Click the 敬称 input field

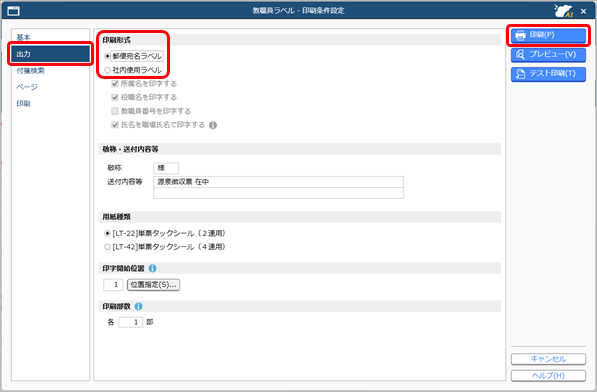click(x=166, y=168)
